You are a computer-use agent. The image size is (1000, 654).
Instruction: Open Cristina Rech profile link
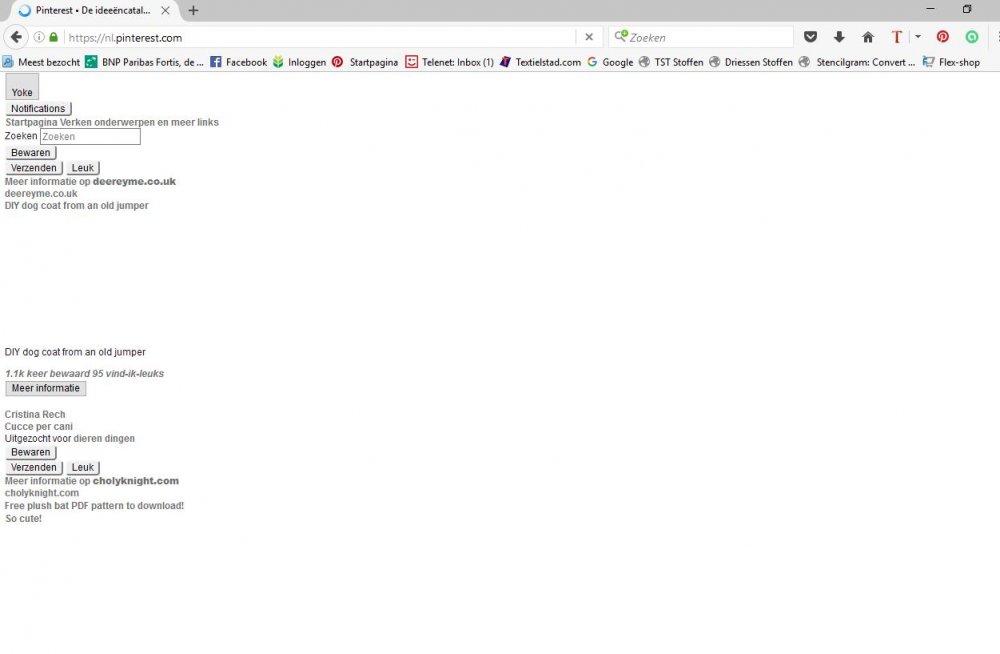point(34,414)
